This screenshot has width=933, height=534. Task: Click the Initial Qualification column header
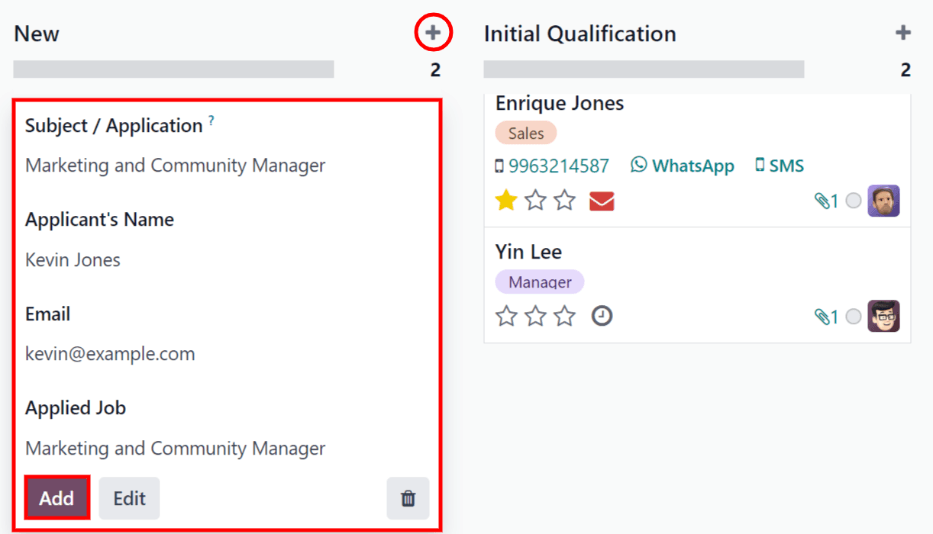click(580, 34)
